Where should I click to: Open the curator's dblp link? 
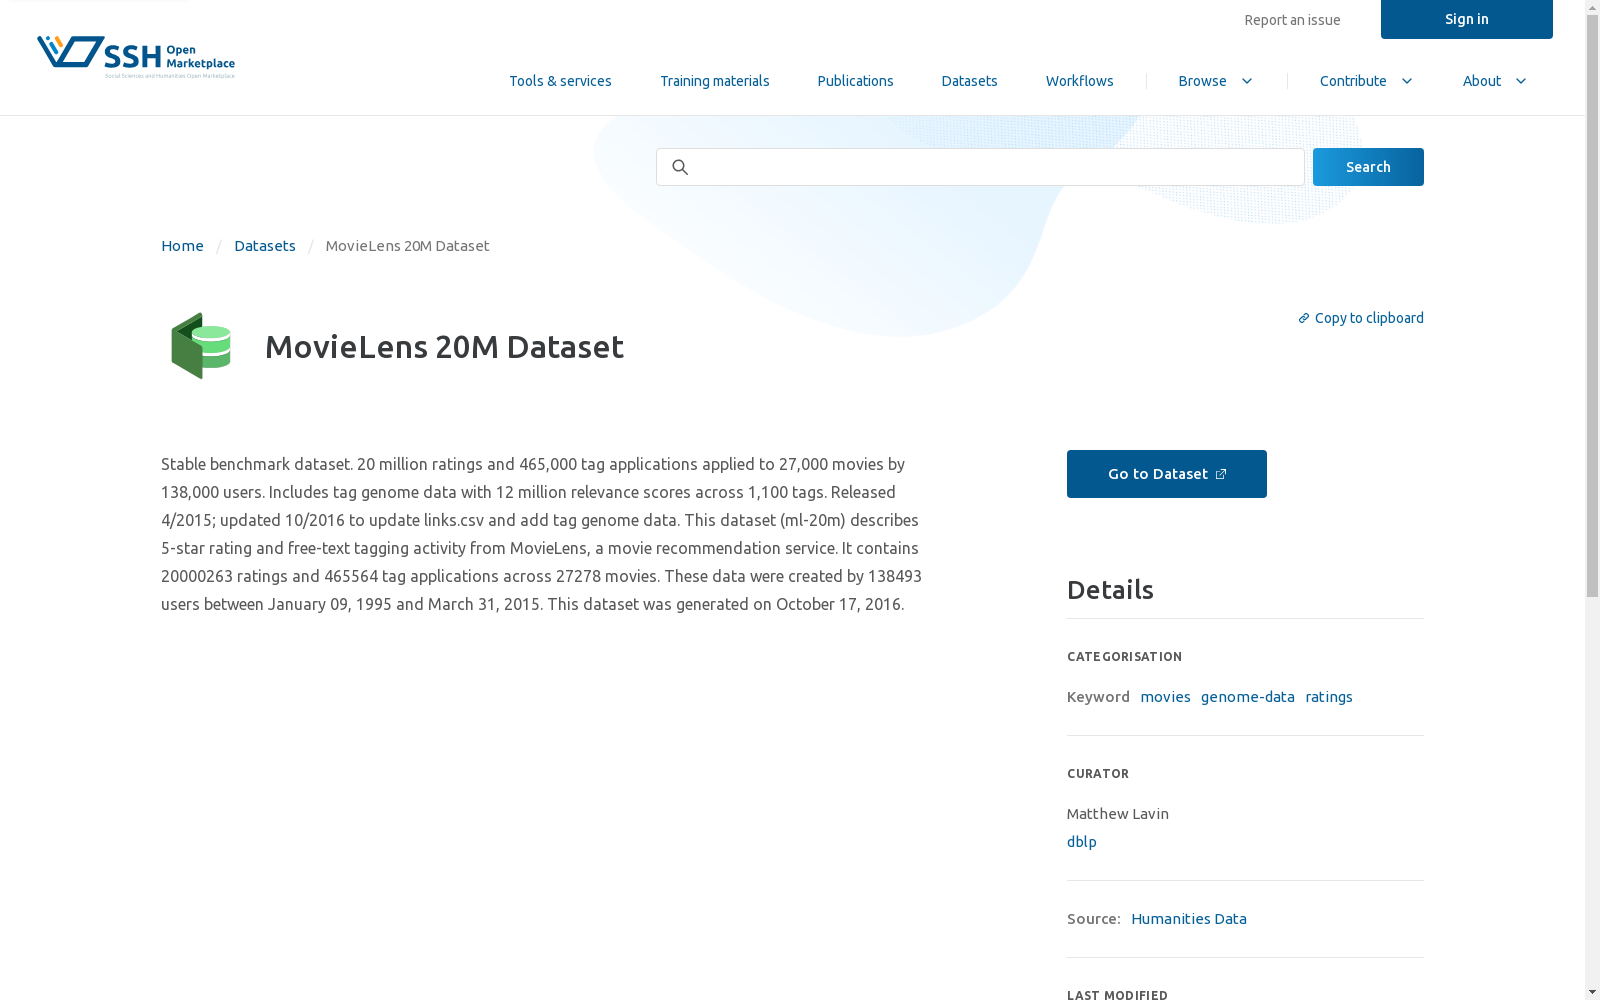pos(1082,842)
